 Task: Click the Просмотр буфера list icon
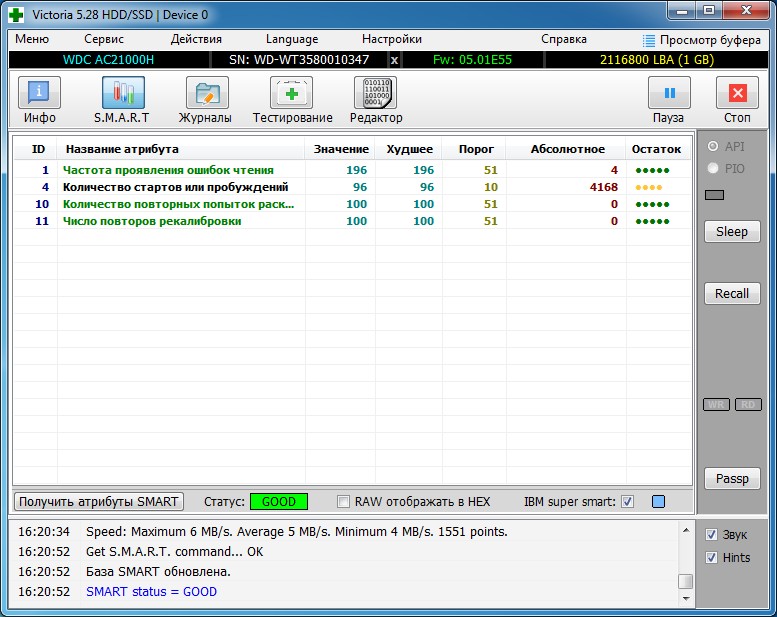tap(648, 40)
